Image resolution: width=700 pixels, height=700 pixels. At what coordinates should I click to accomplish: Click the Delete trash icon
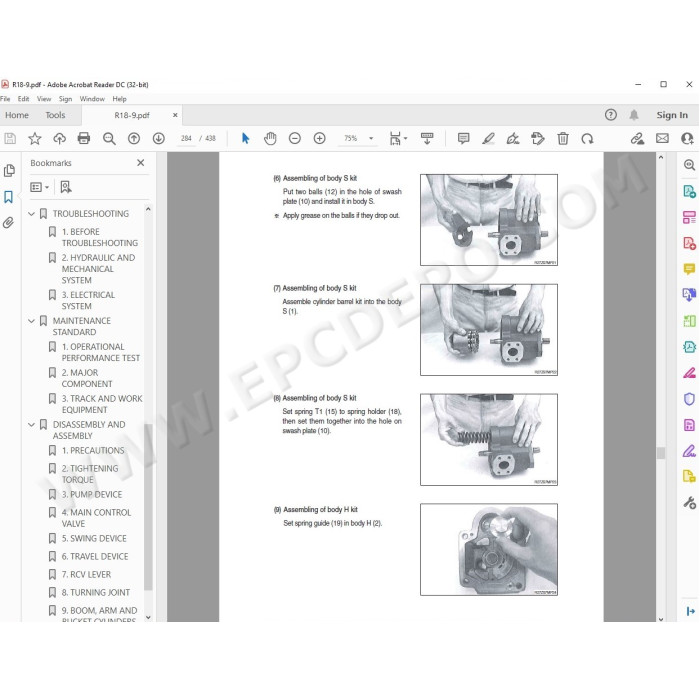tap(563, 138)
